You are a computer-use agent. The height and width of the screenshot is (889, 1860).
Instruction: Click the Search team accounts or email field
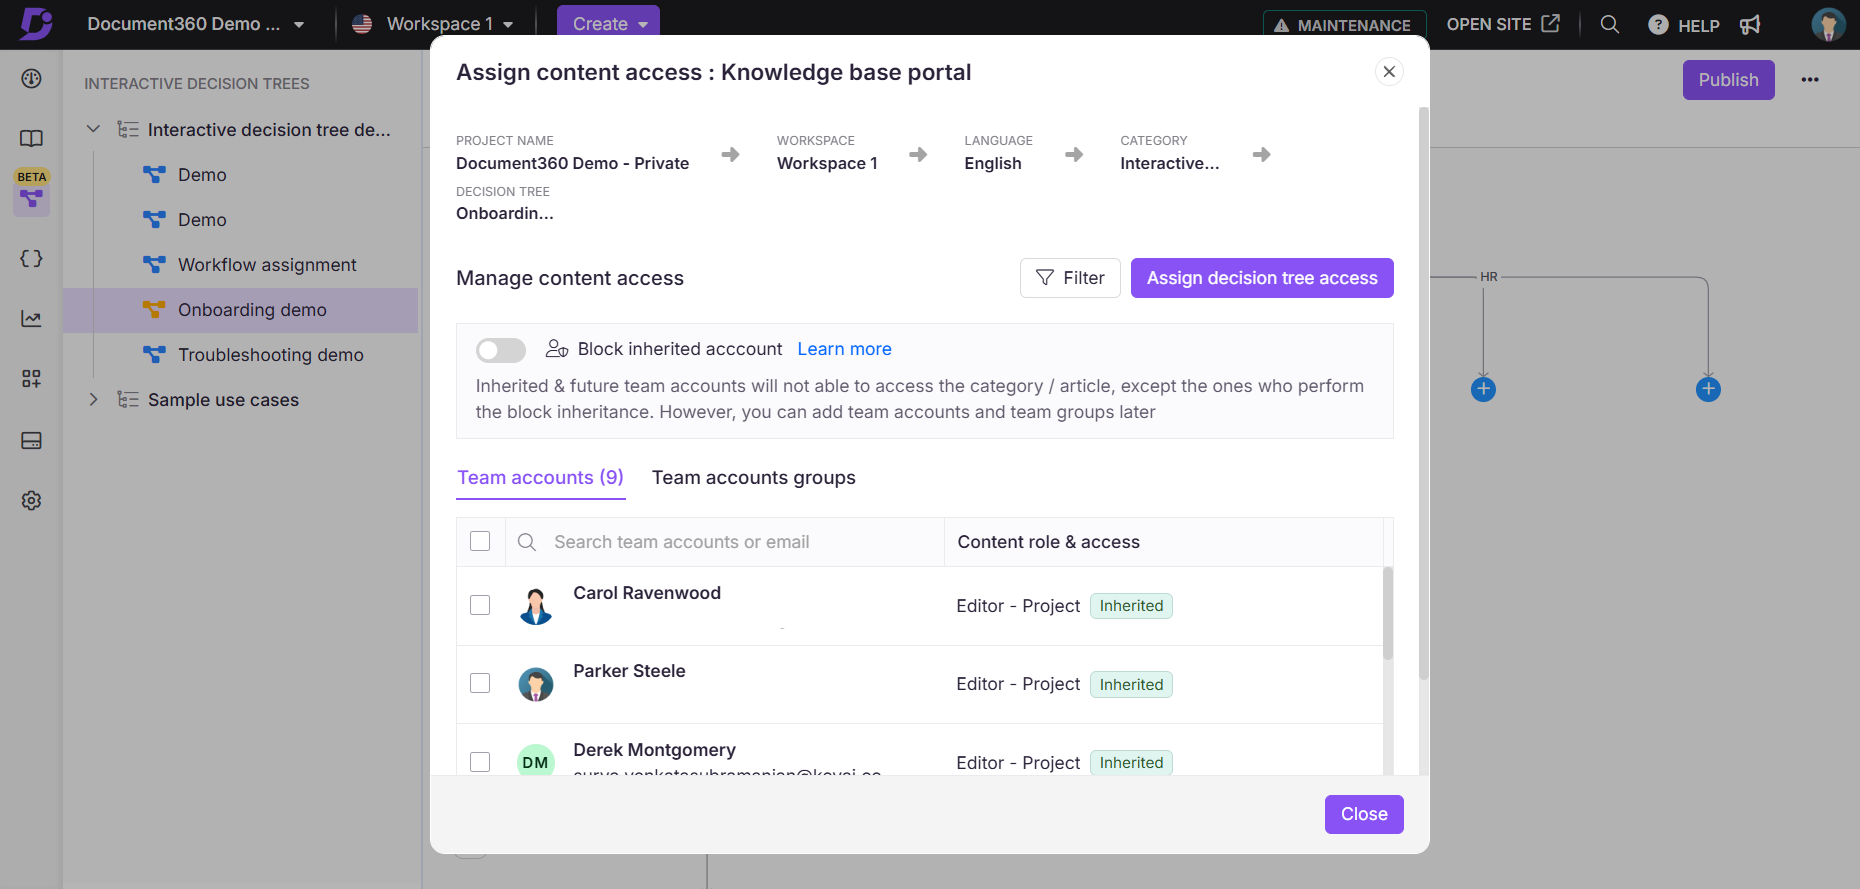(x=725, y=542)
